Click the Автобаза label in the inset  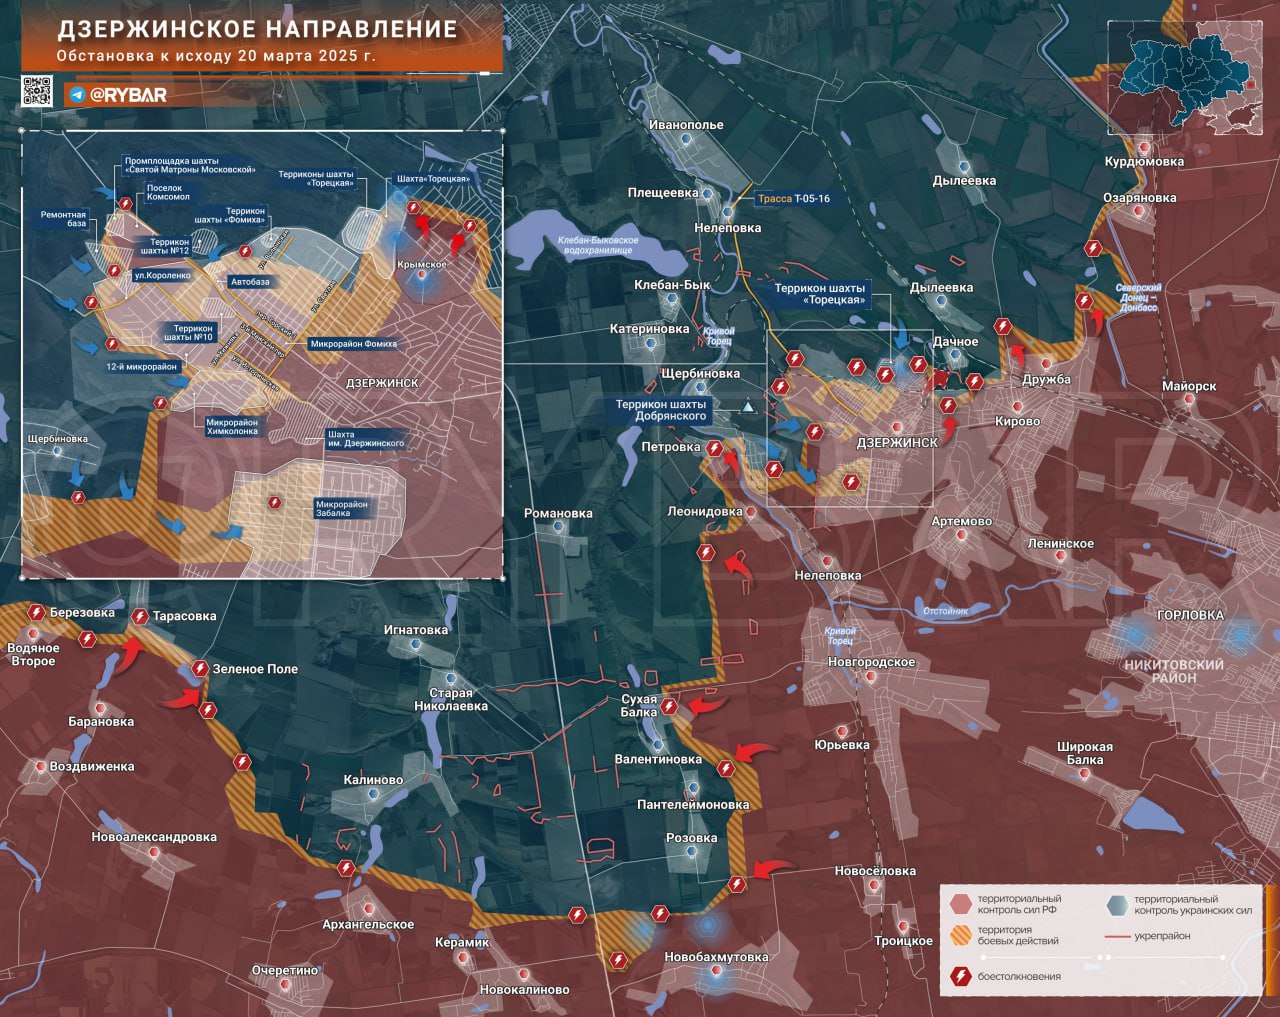point(250,282)
